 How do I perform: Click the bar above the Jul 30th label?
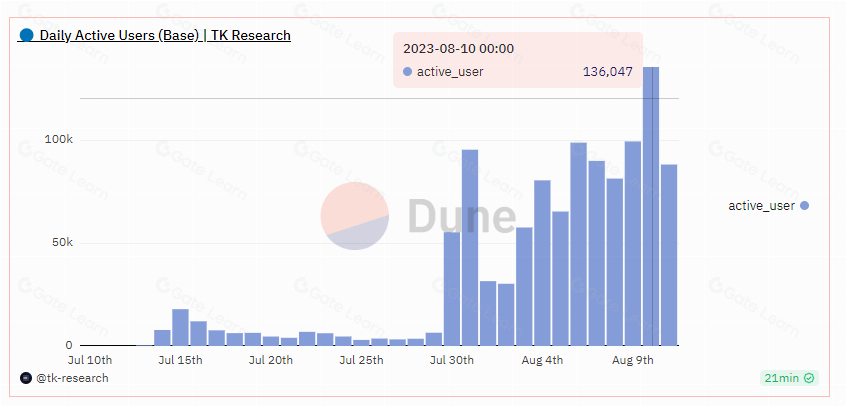(x=452, y=289)
